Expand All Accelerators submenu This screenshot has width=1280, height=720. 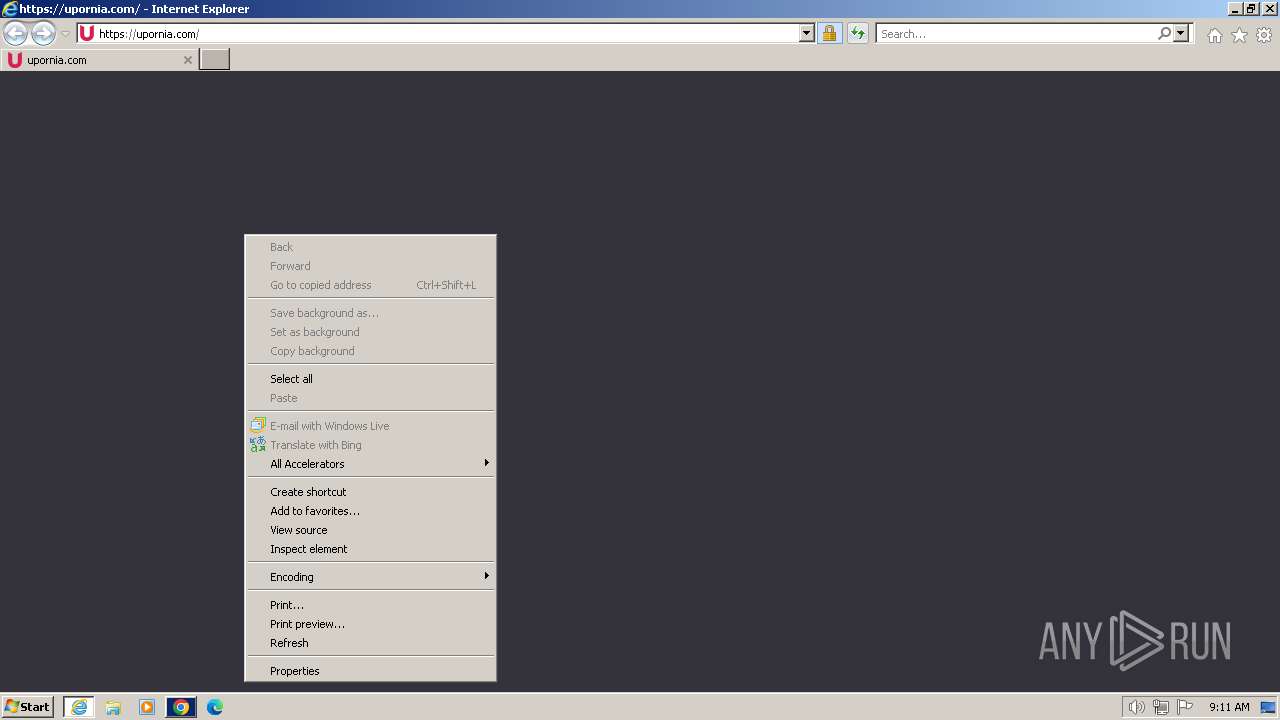coord(370,464)
